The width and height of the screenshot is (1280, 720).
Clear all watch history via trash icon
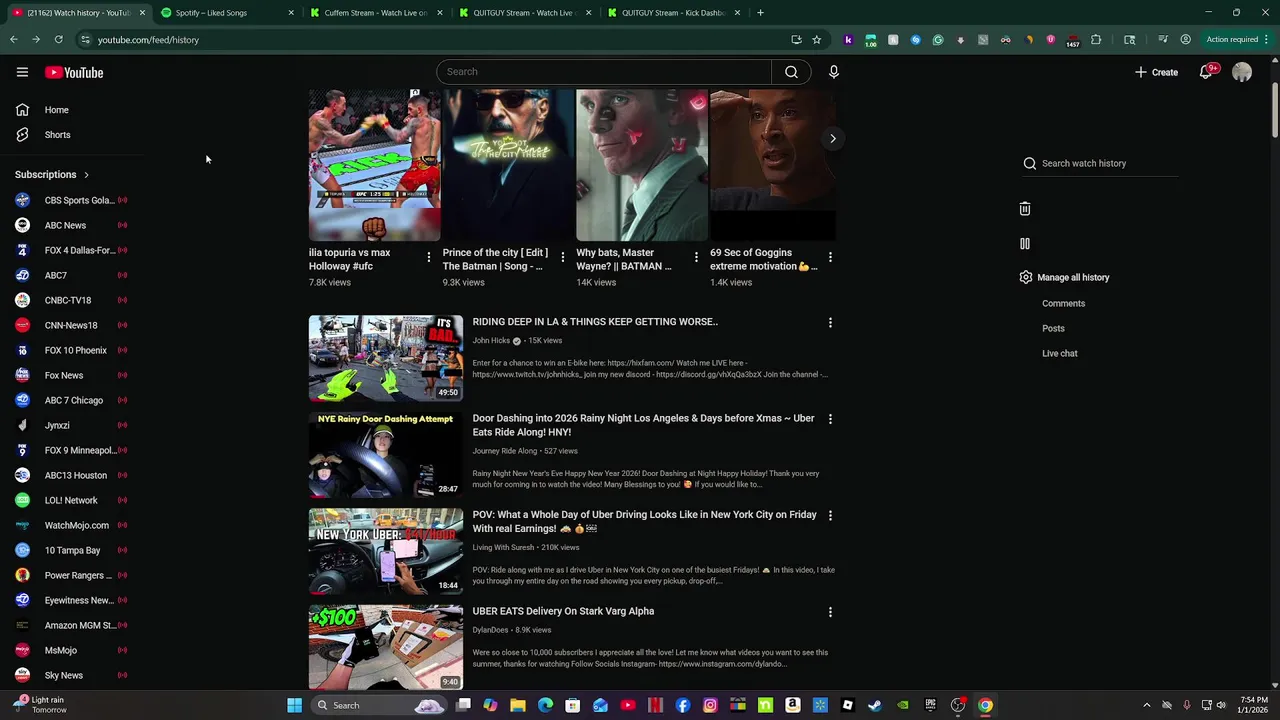(1025, 209)
